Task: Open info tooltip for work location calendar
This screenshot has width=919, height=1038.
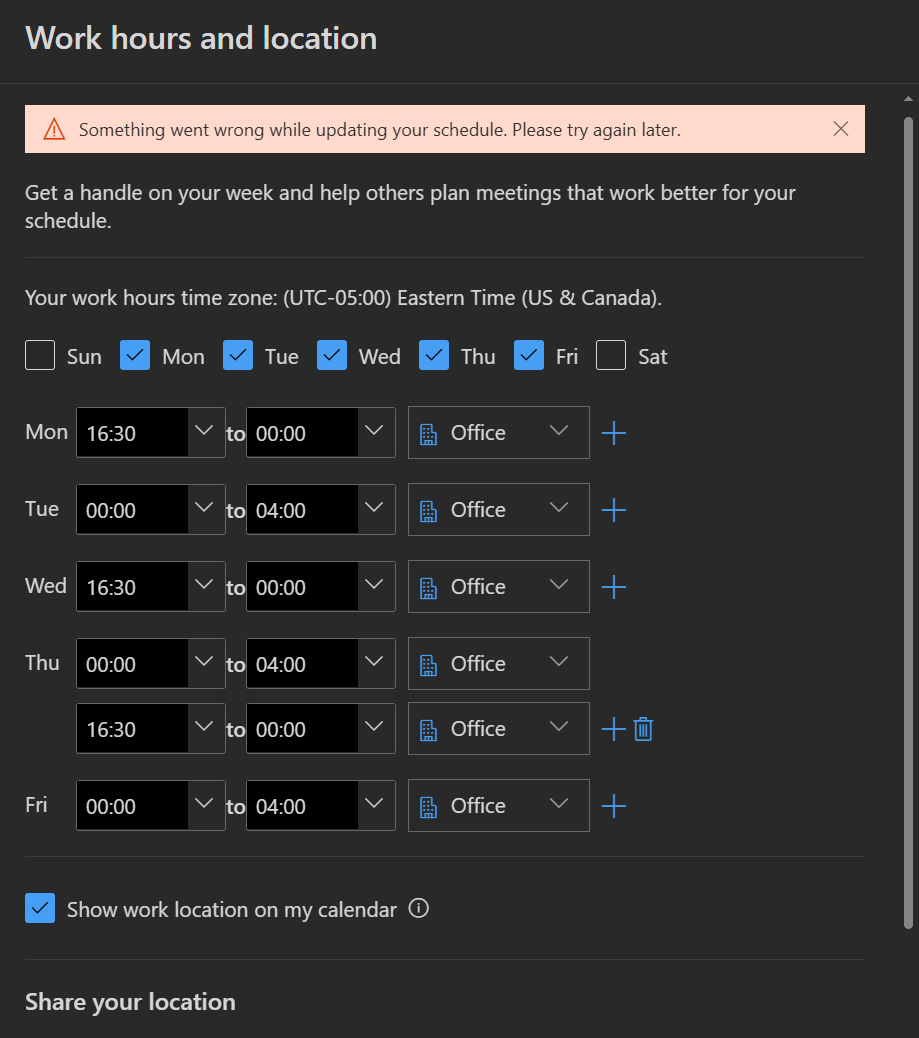Action: click(x=418, y=908)
